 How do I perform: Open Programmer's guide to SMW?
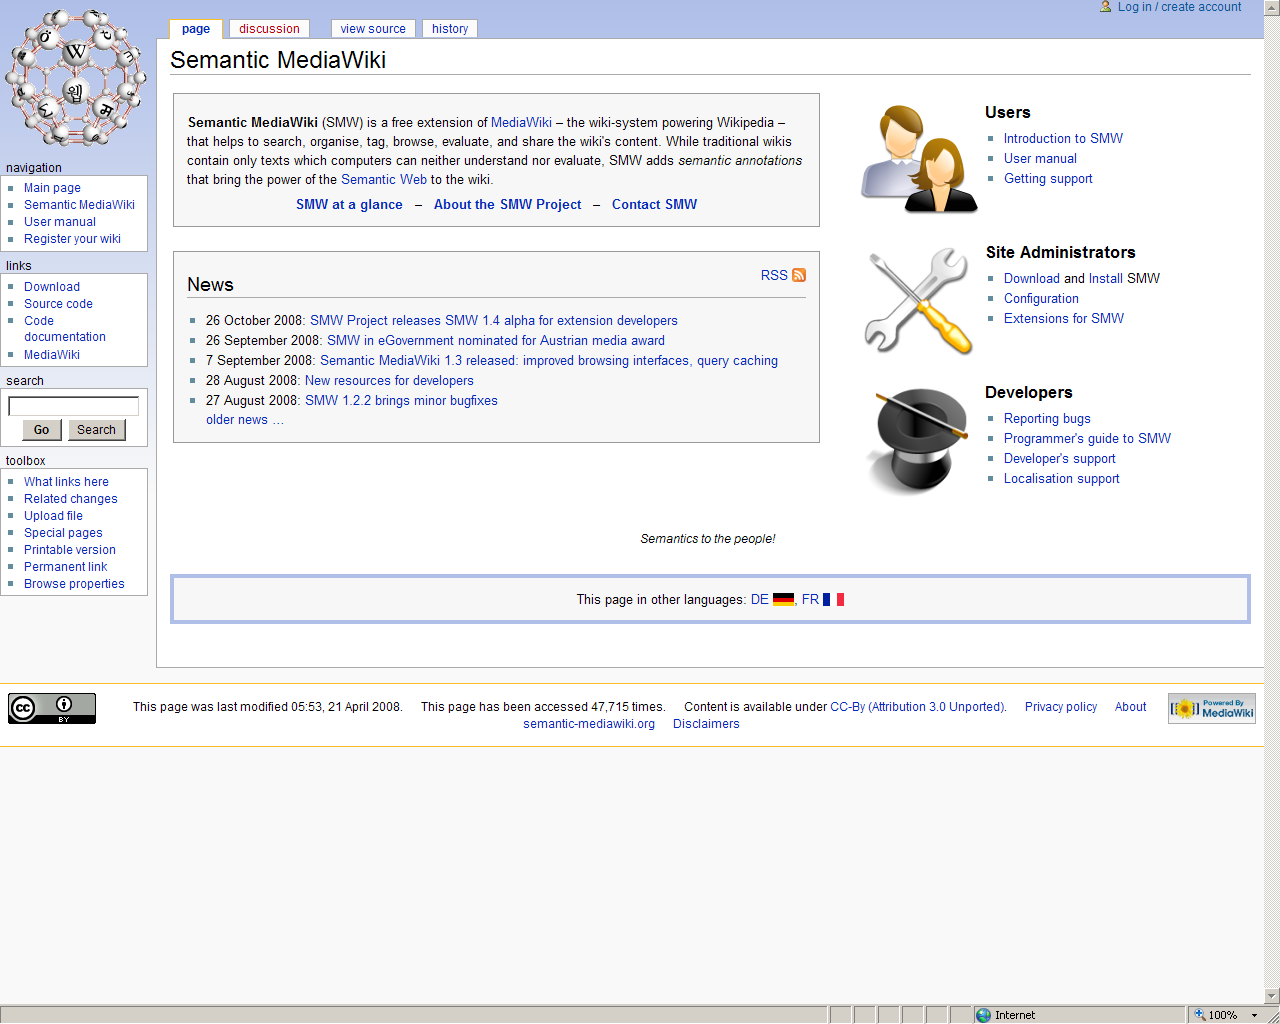(1087, 439)
